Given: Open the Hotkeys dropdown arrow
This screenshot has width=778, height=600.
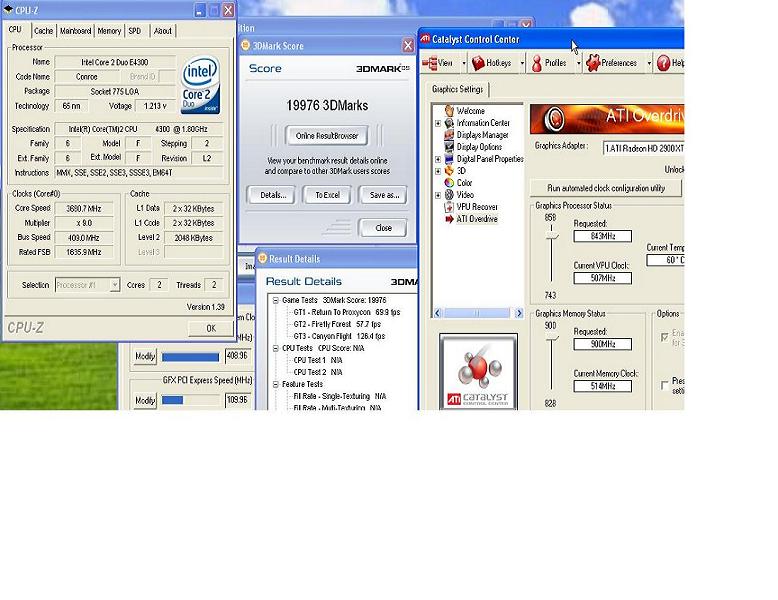Looking at the screenshot, I should pos(522,63).
